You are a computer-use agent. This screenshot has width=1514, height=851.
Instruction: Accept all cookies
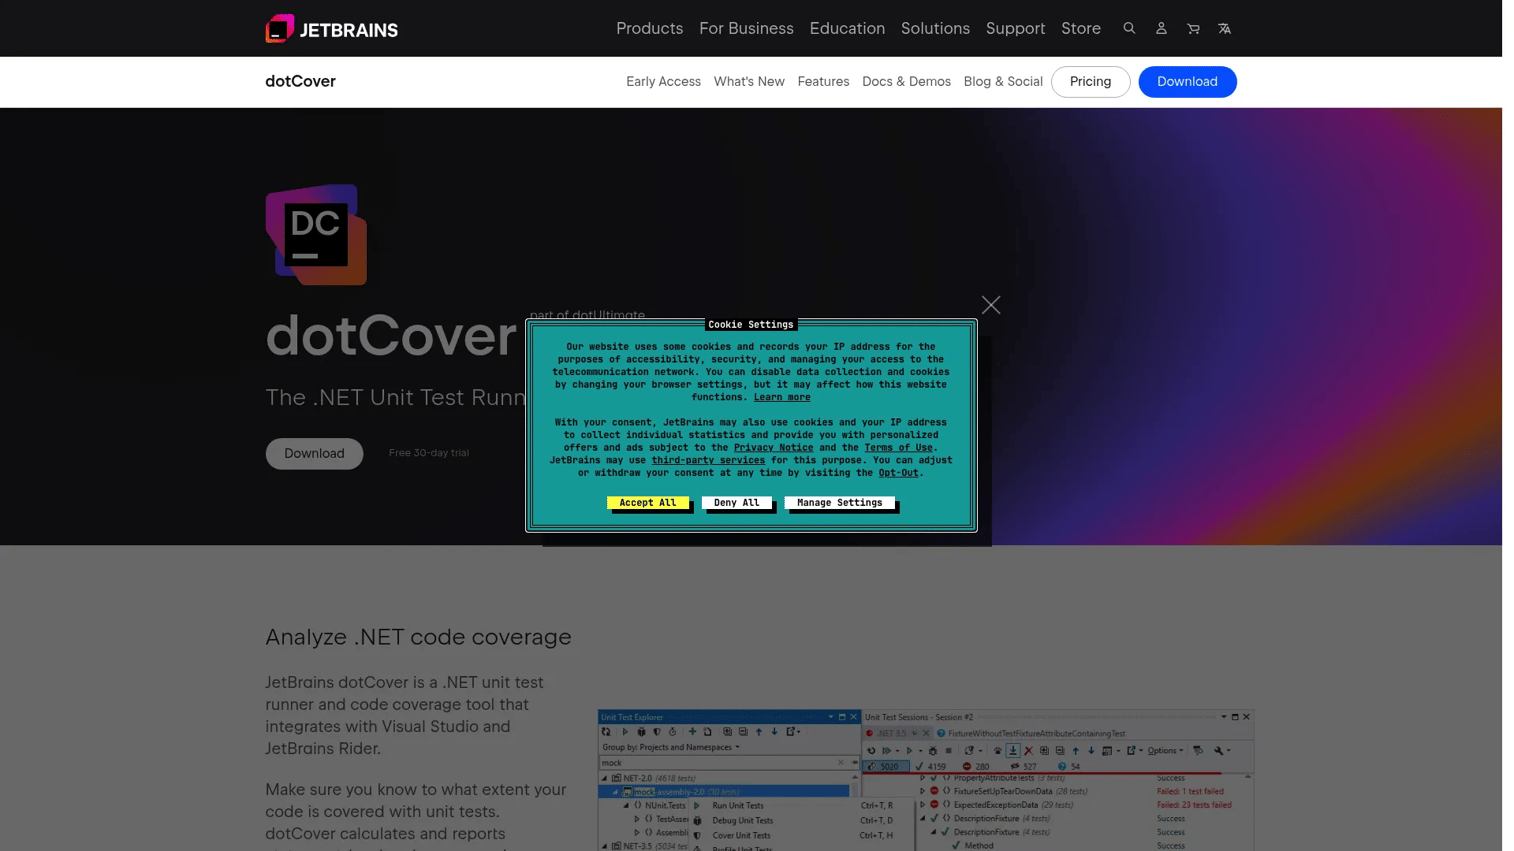click(647, 503)
